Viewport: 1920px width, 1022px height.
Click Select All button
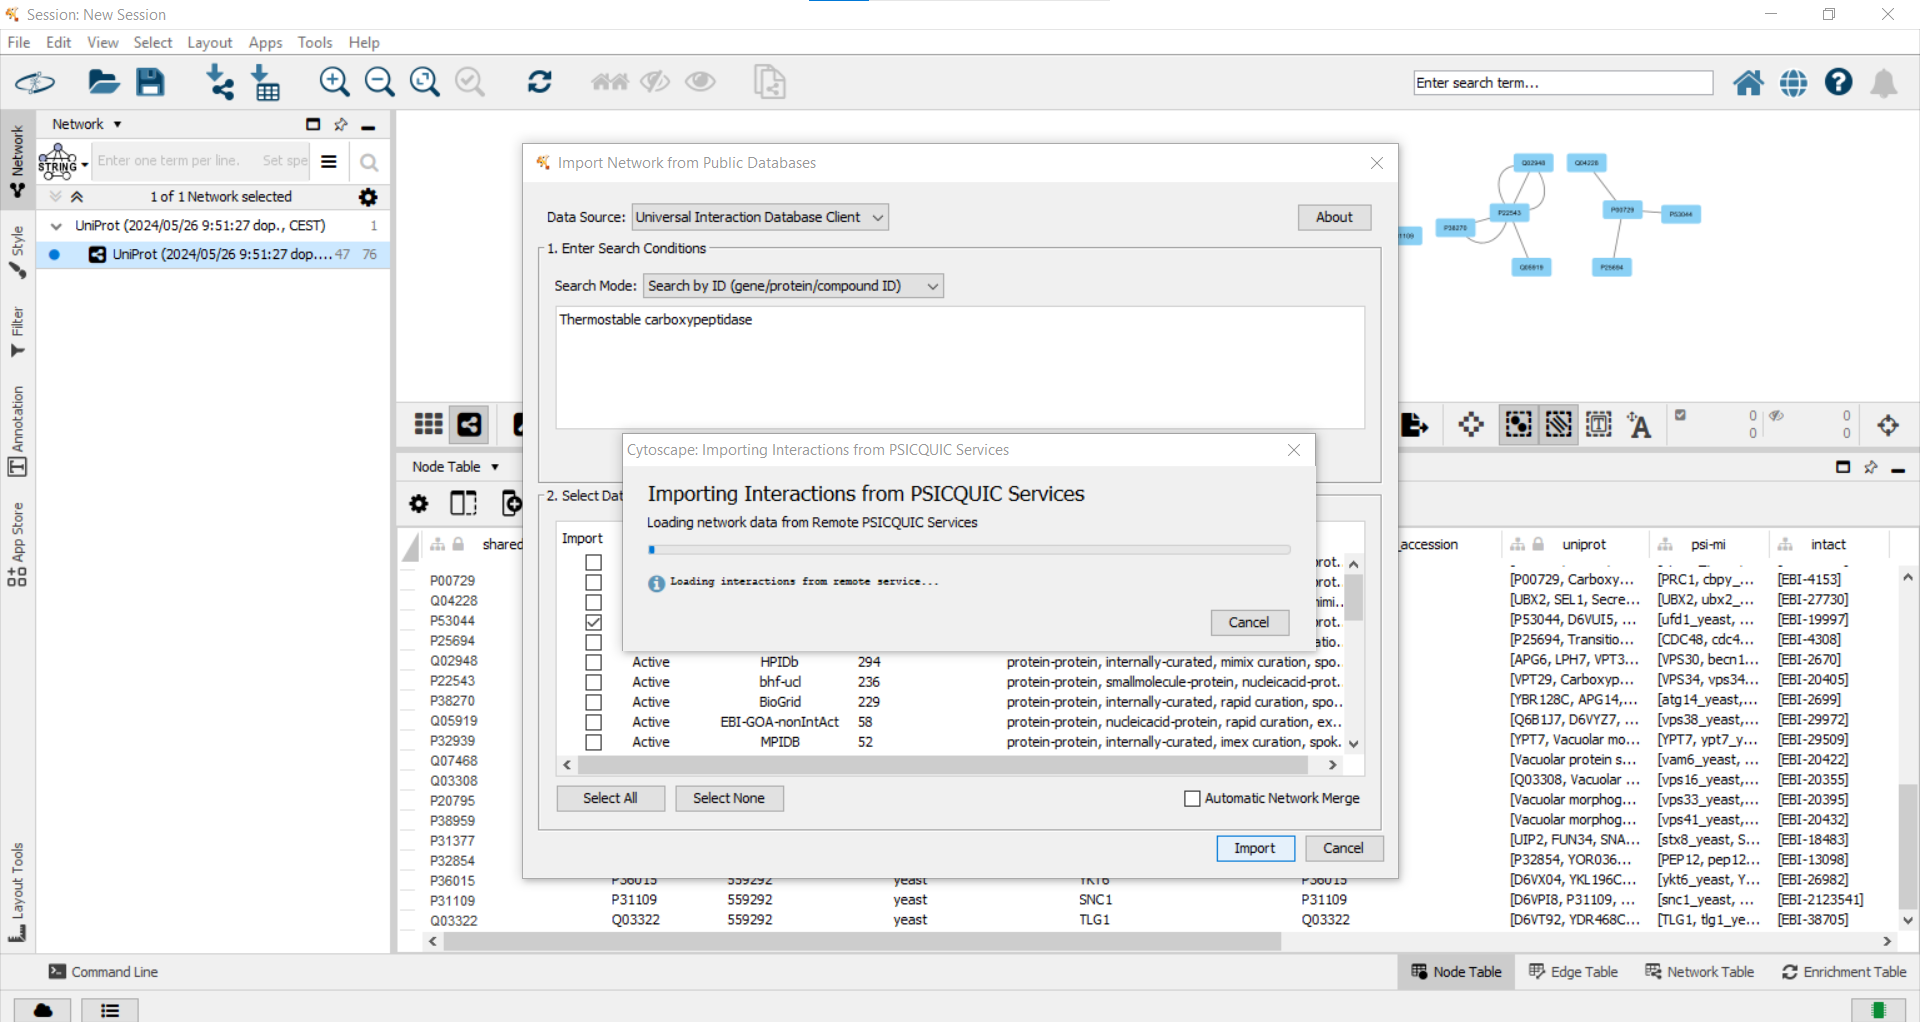point(610,798)
